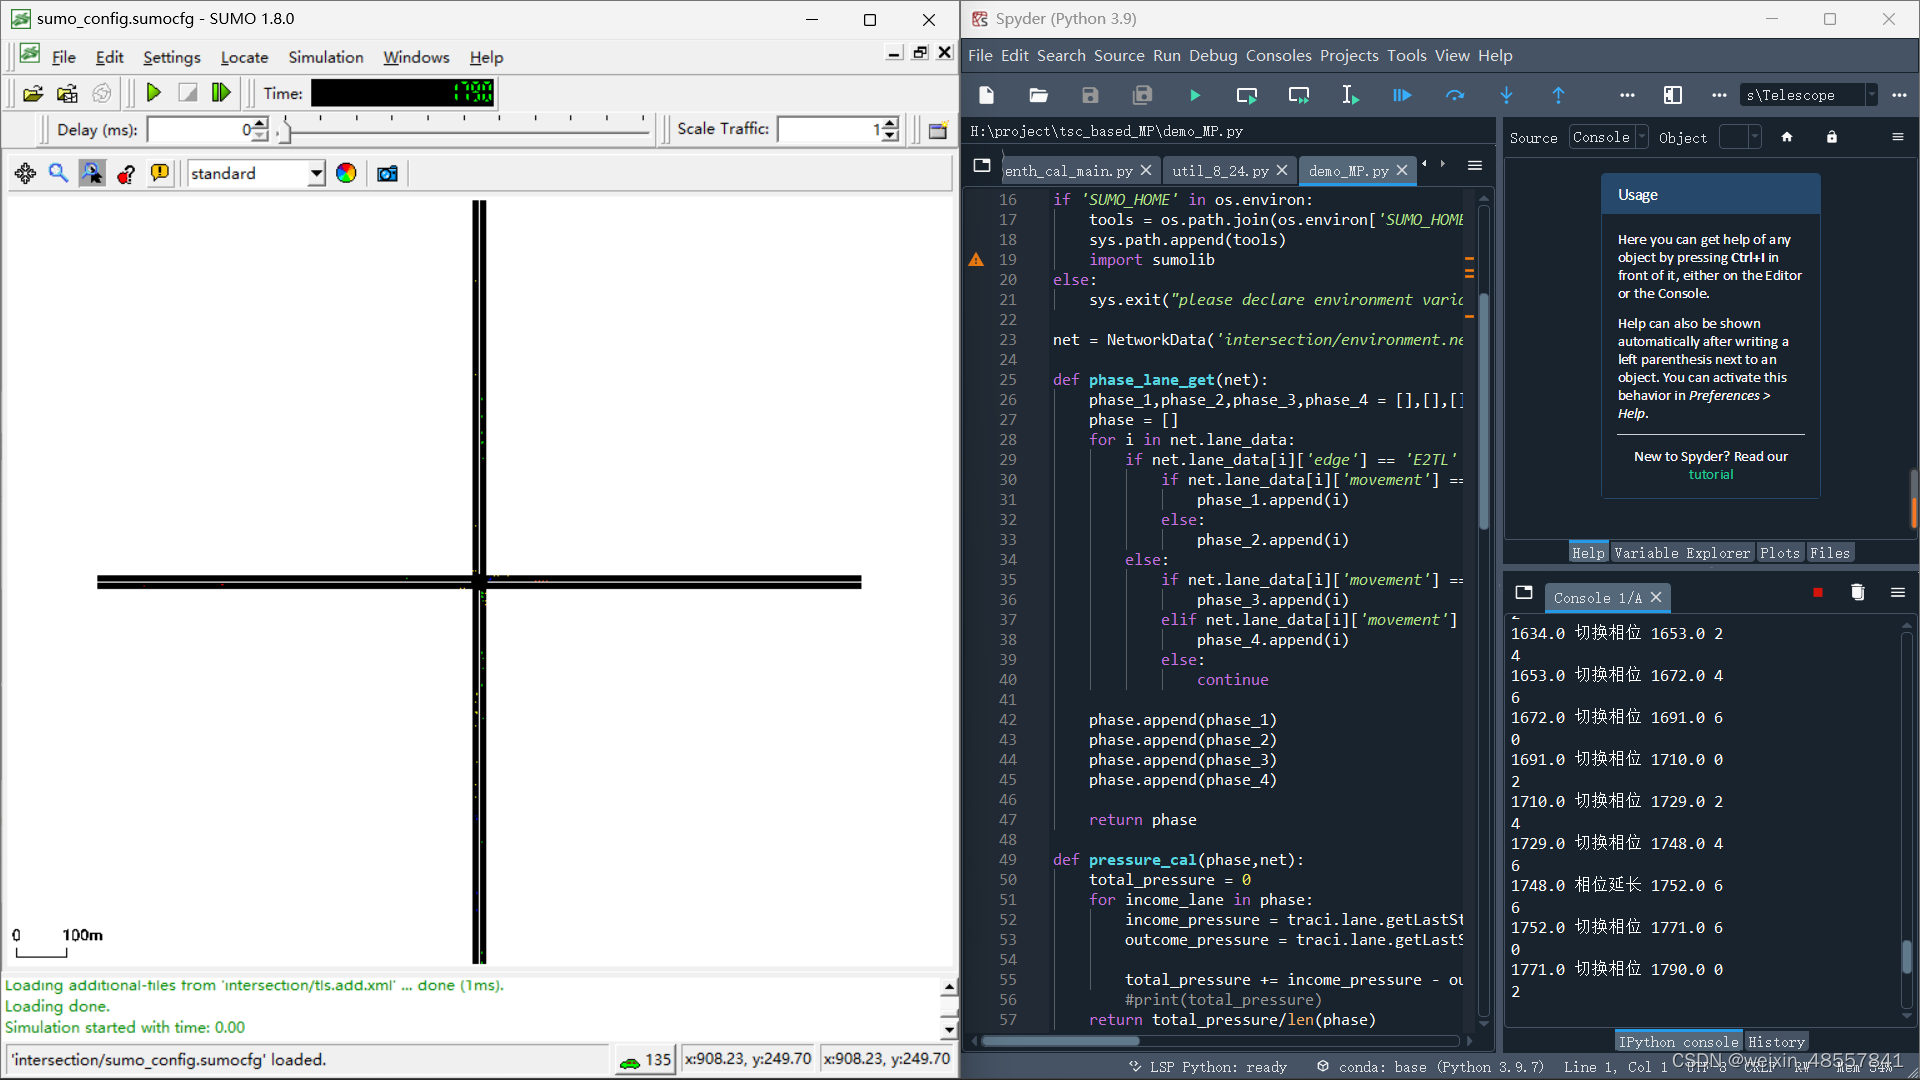Click Spyder open file folder icon
This screenshot has height=1080, width=1920.
[x=1038, y=95]
